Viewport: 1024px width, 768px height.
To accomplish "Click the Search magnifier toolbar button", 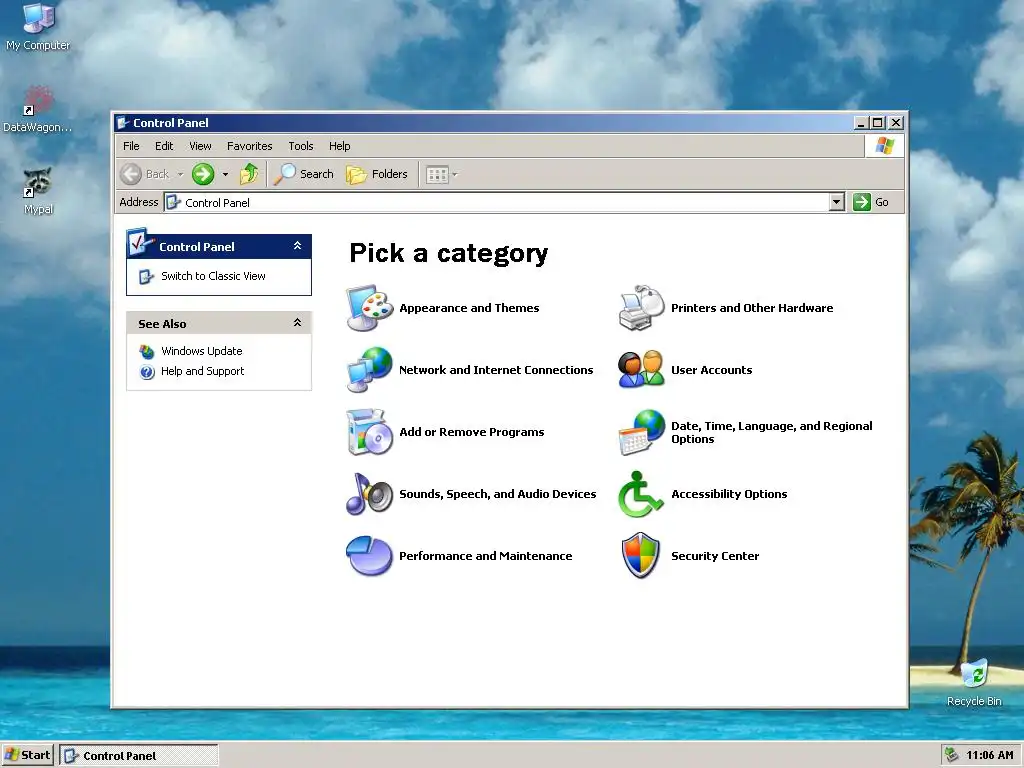I will click(304, 174).
